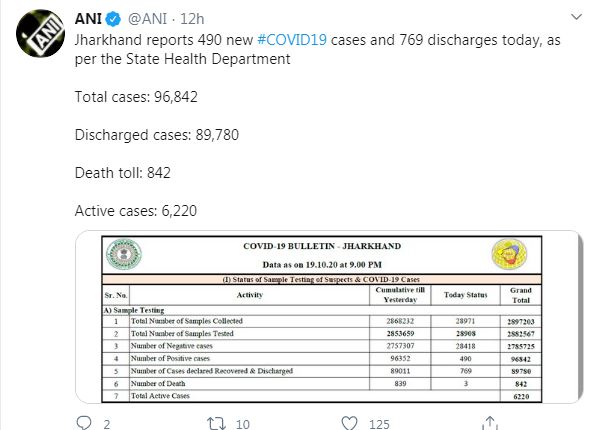Open the #COVID19 hashtag link
This screenshot has height=430, width=598.
pos(292,40)
